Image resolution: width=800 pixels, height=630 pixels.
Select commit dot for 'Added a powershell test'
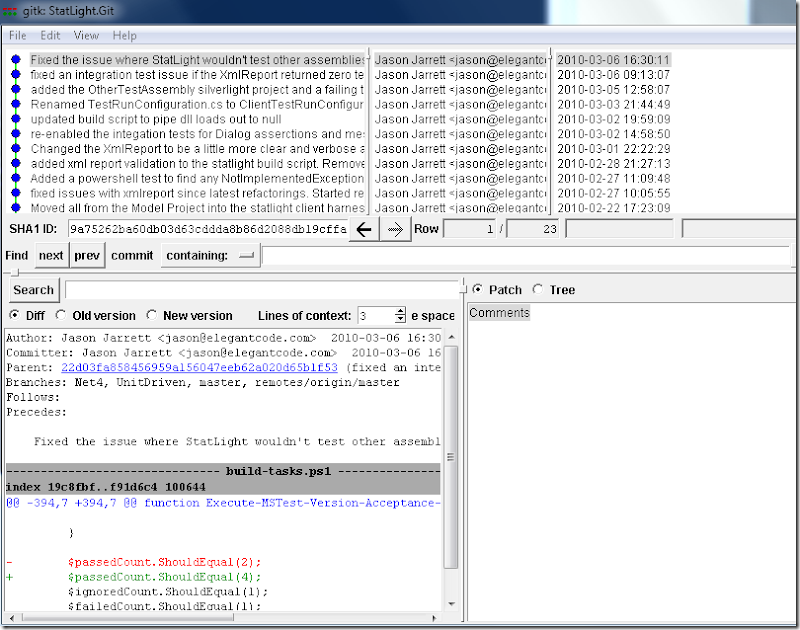(16, 178)
